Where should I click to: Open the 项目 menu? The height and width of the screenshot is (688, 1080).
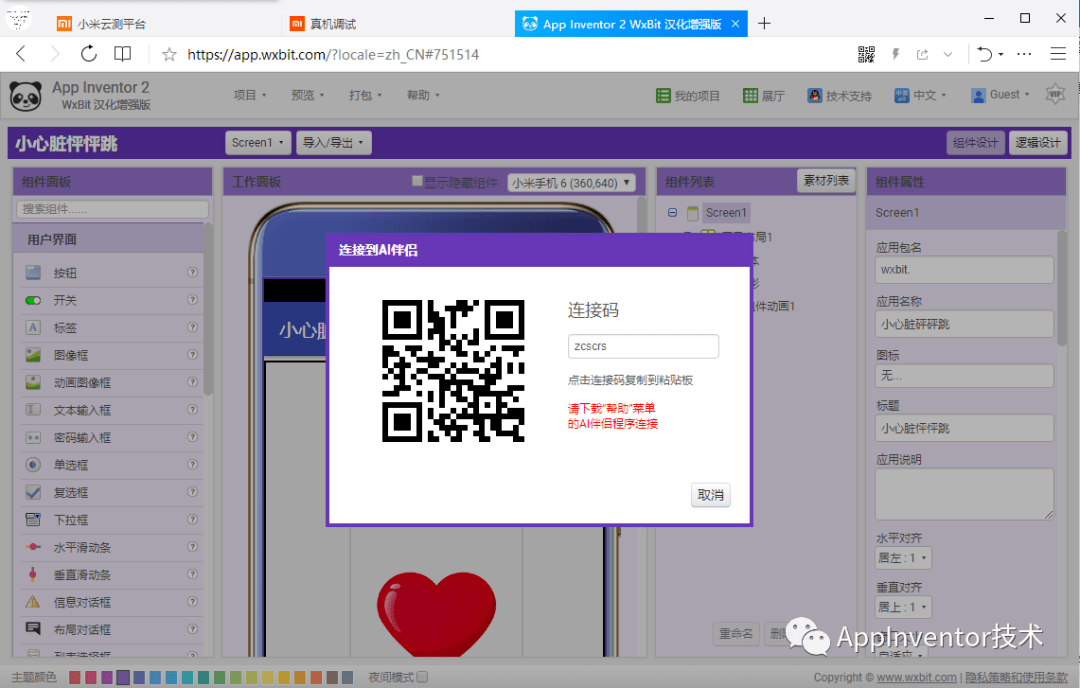tap(250, 95)
